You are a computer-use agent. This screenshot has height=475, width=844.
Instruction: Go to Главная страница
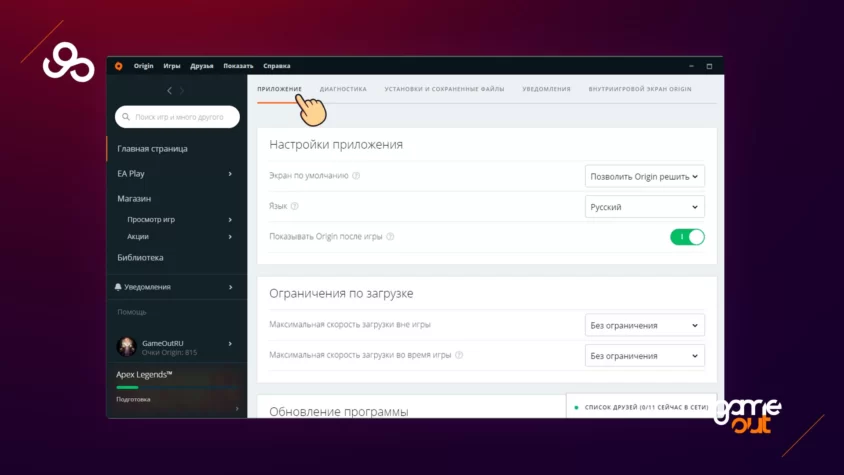pos(152,149)
